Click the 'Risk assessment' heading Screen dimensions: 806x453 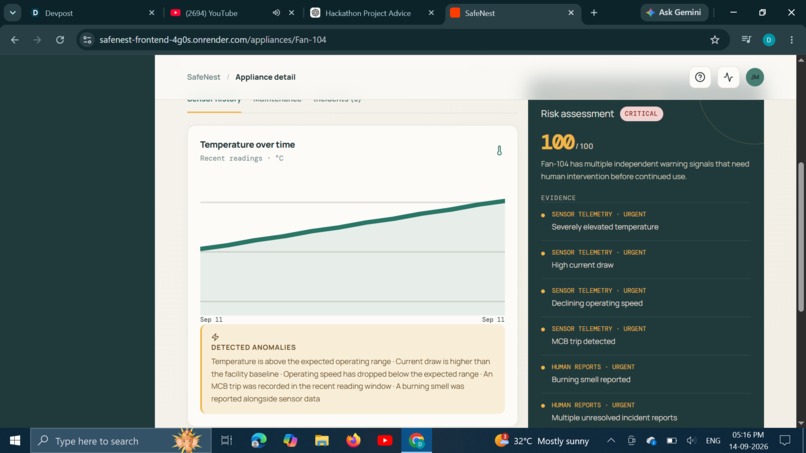coord(577,114)
